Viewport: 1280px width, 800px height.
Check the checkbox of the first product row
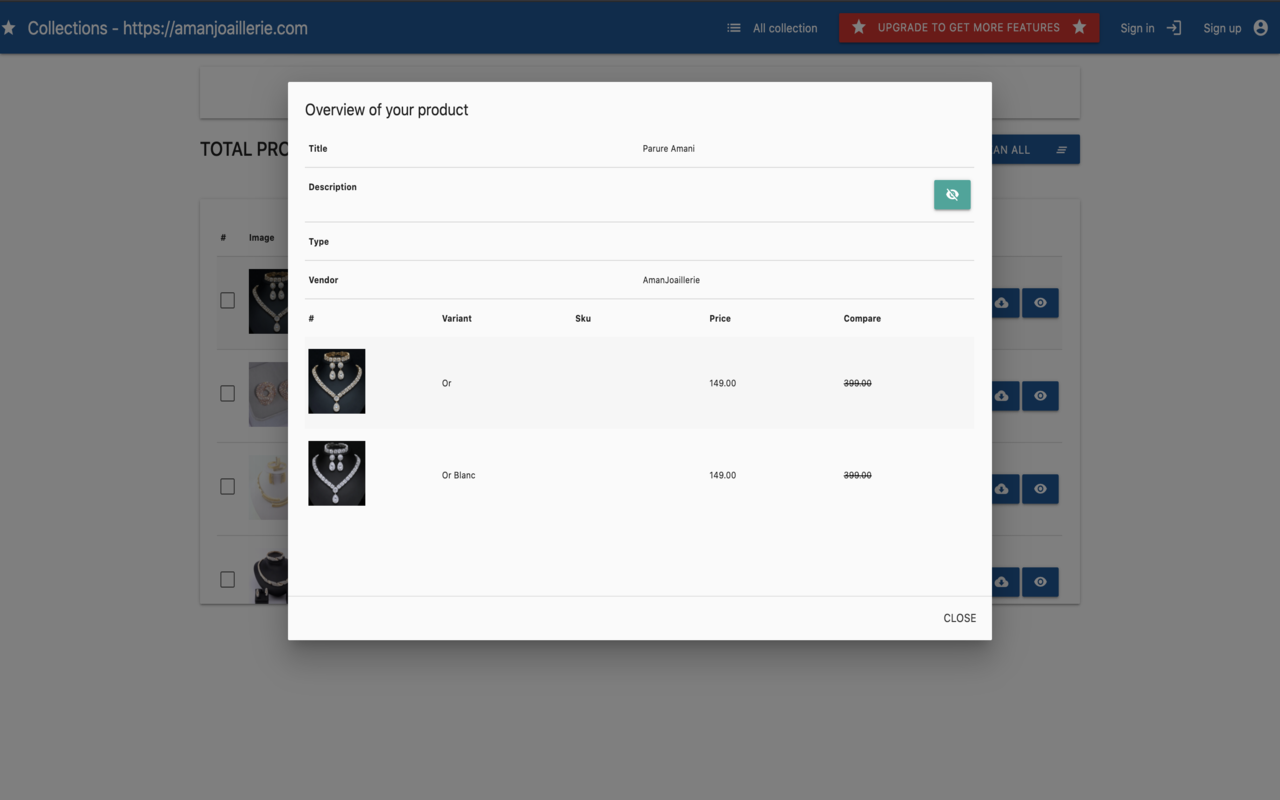pos(227,301)
